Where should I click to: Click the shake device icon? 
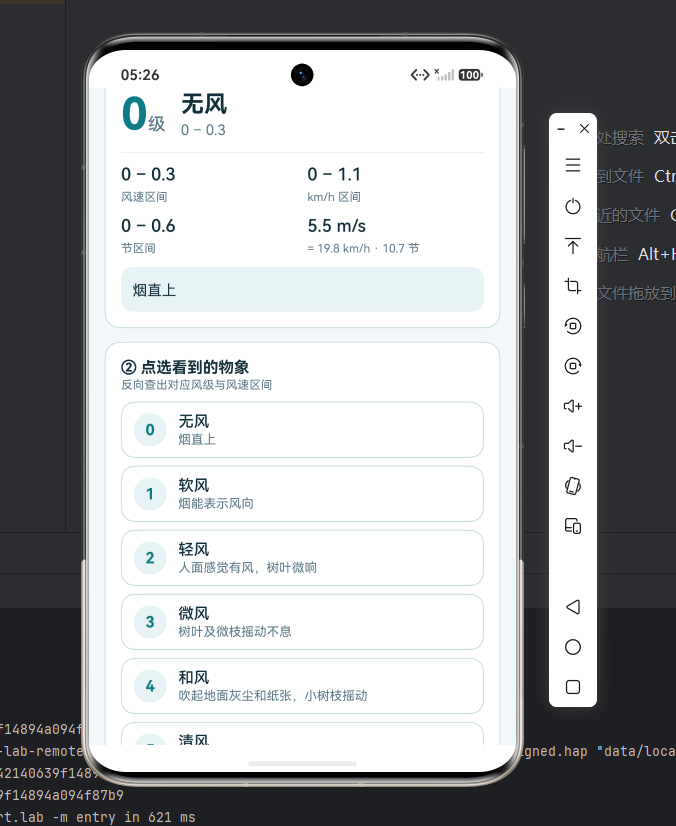(x=573, y=486)
